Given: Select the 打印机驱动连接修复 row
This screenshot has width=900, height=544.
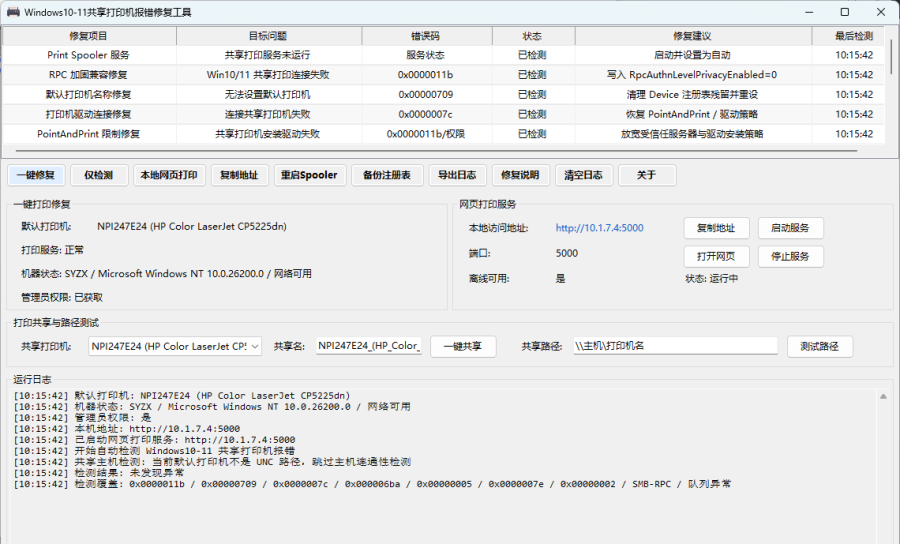Looking at the screenshot, I should tap(444, 114).
